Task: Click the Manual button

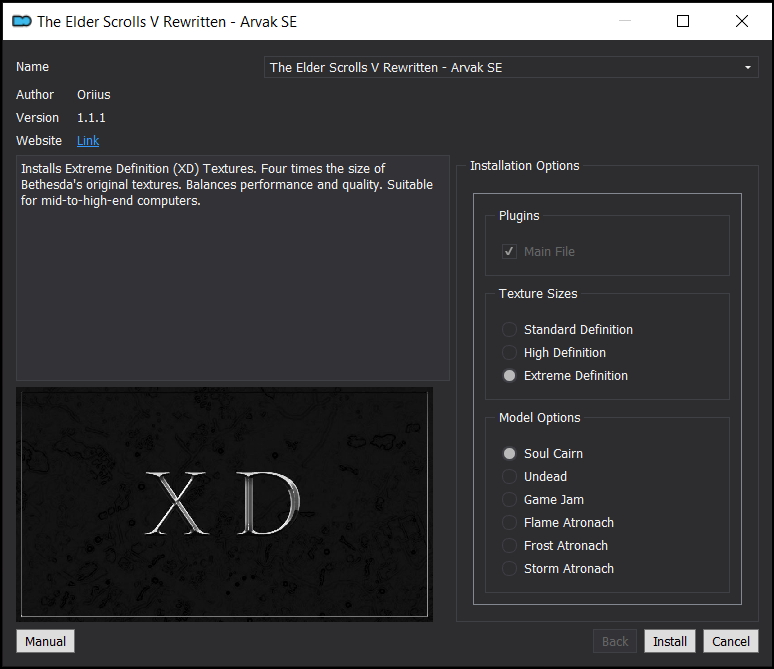Action: (x=45, y=641)
